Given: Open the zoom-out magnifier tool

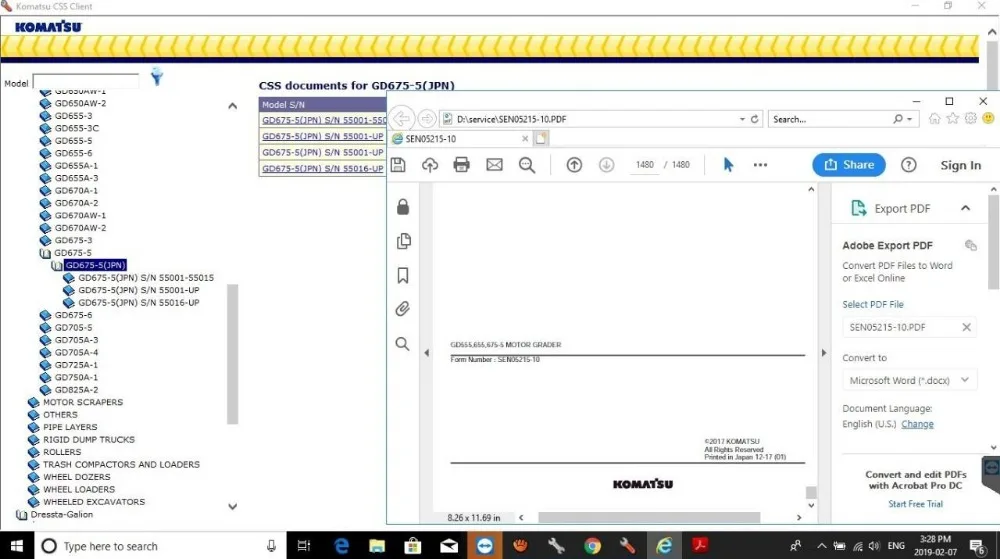Looking at the screenshot, I should click(527, 165).
